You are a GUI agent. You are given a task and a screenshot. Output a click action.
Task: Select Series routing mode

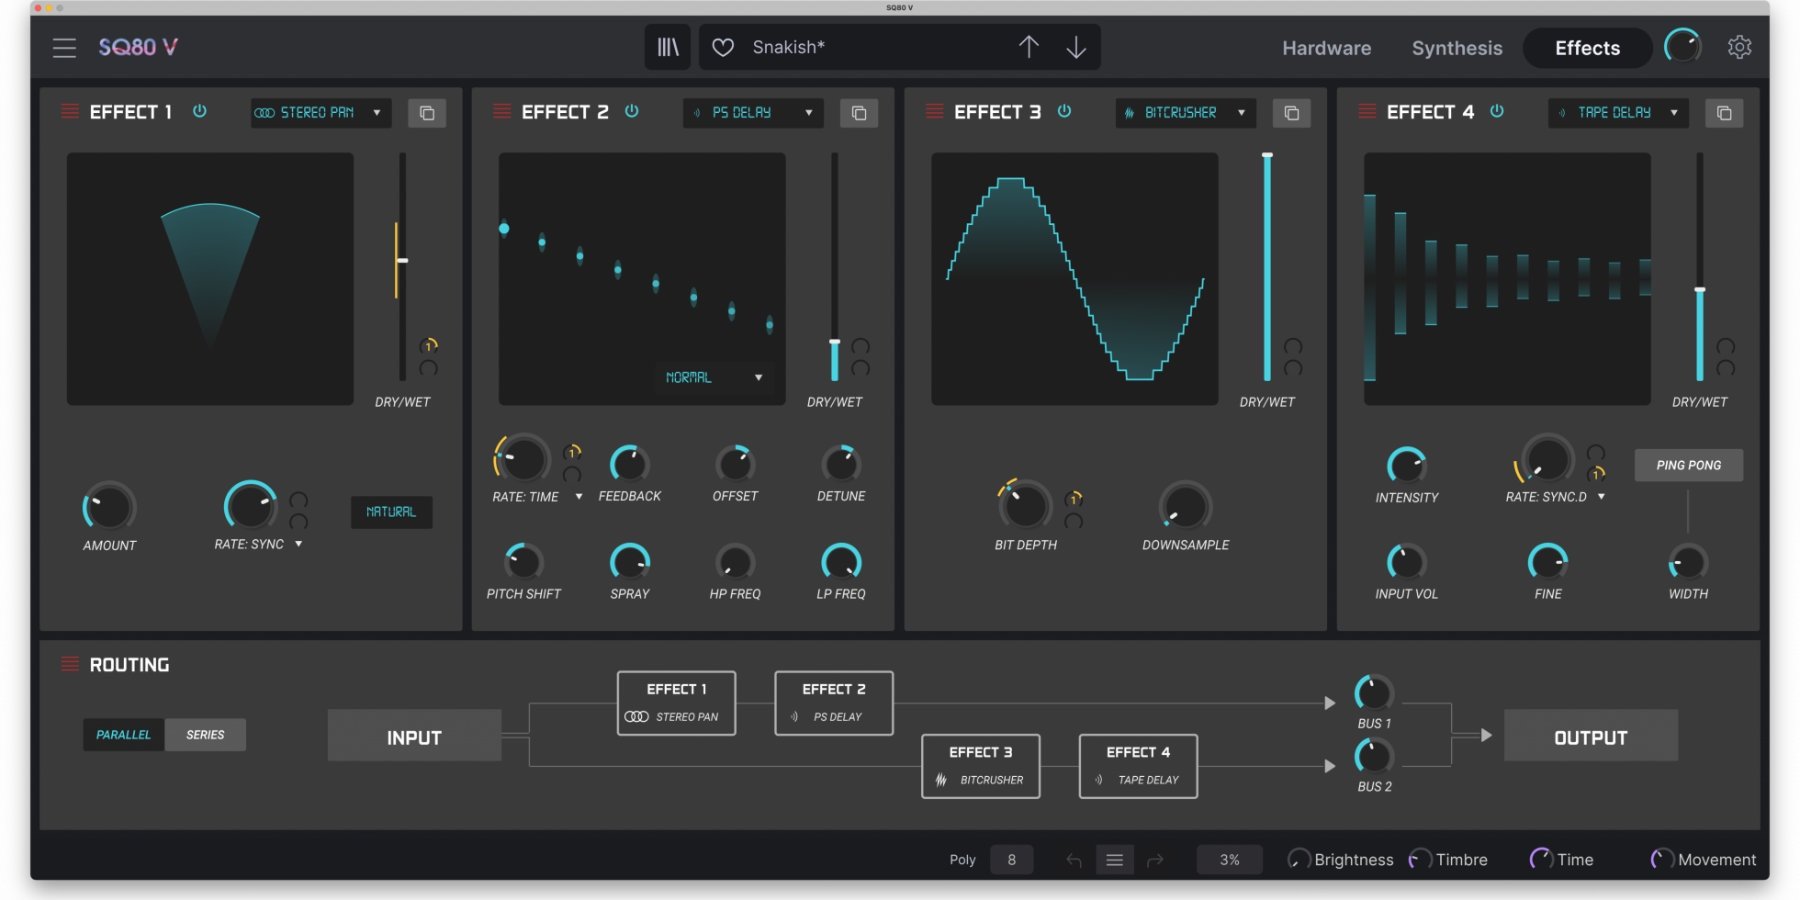[x=205, y=735]
